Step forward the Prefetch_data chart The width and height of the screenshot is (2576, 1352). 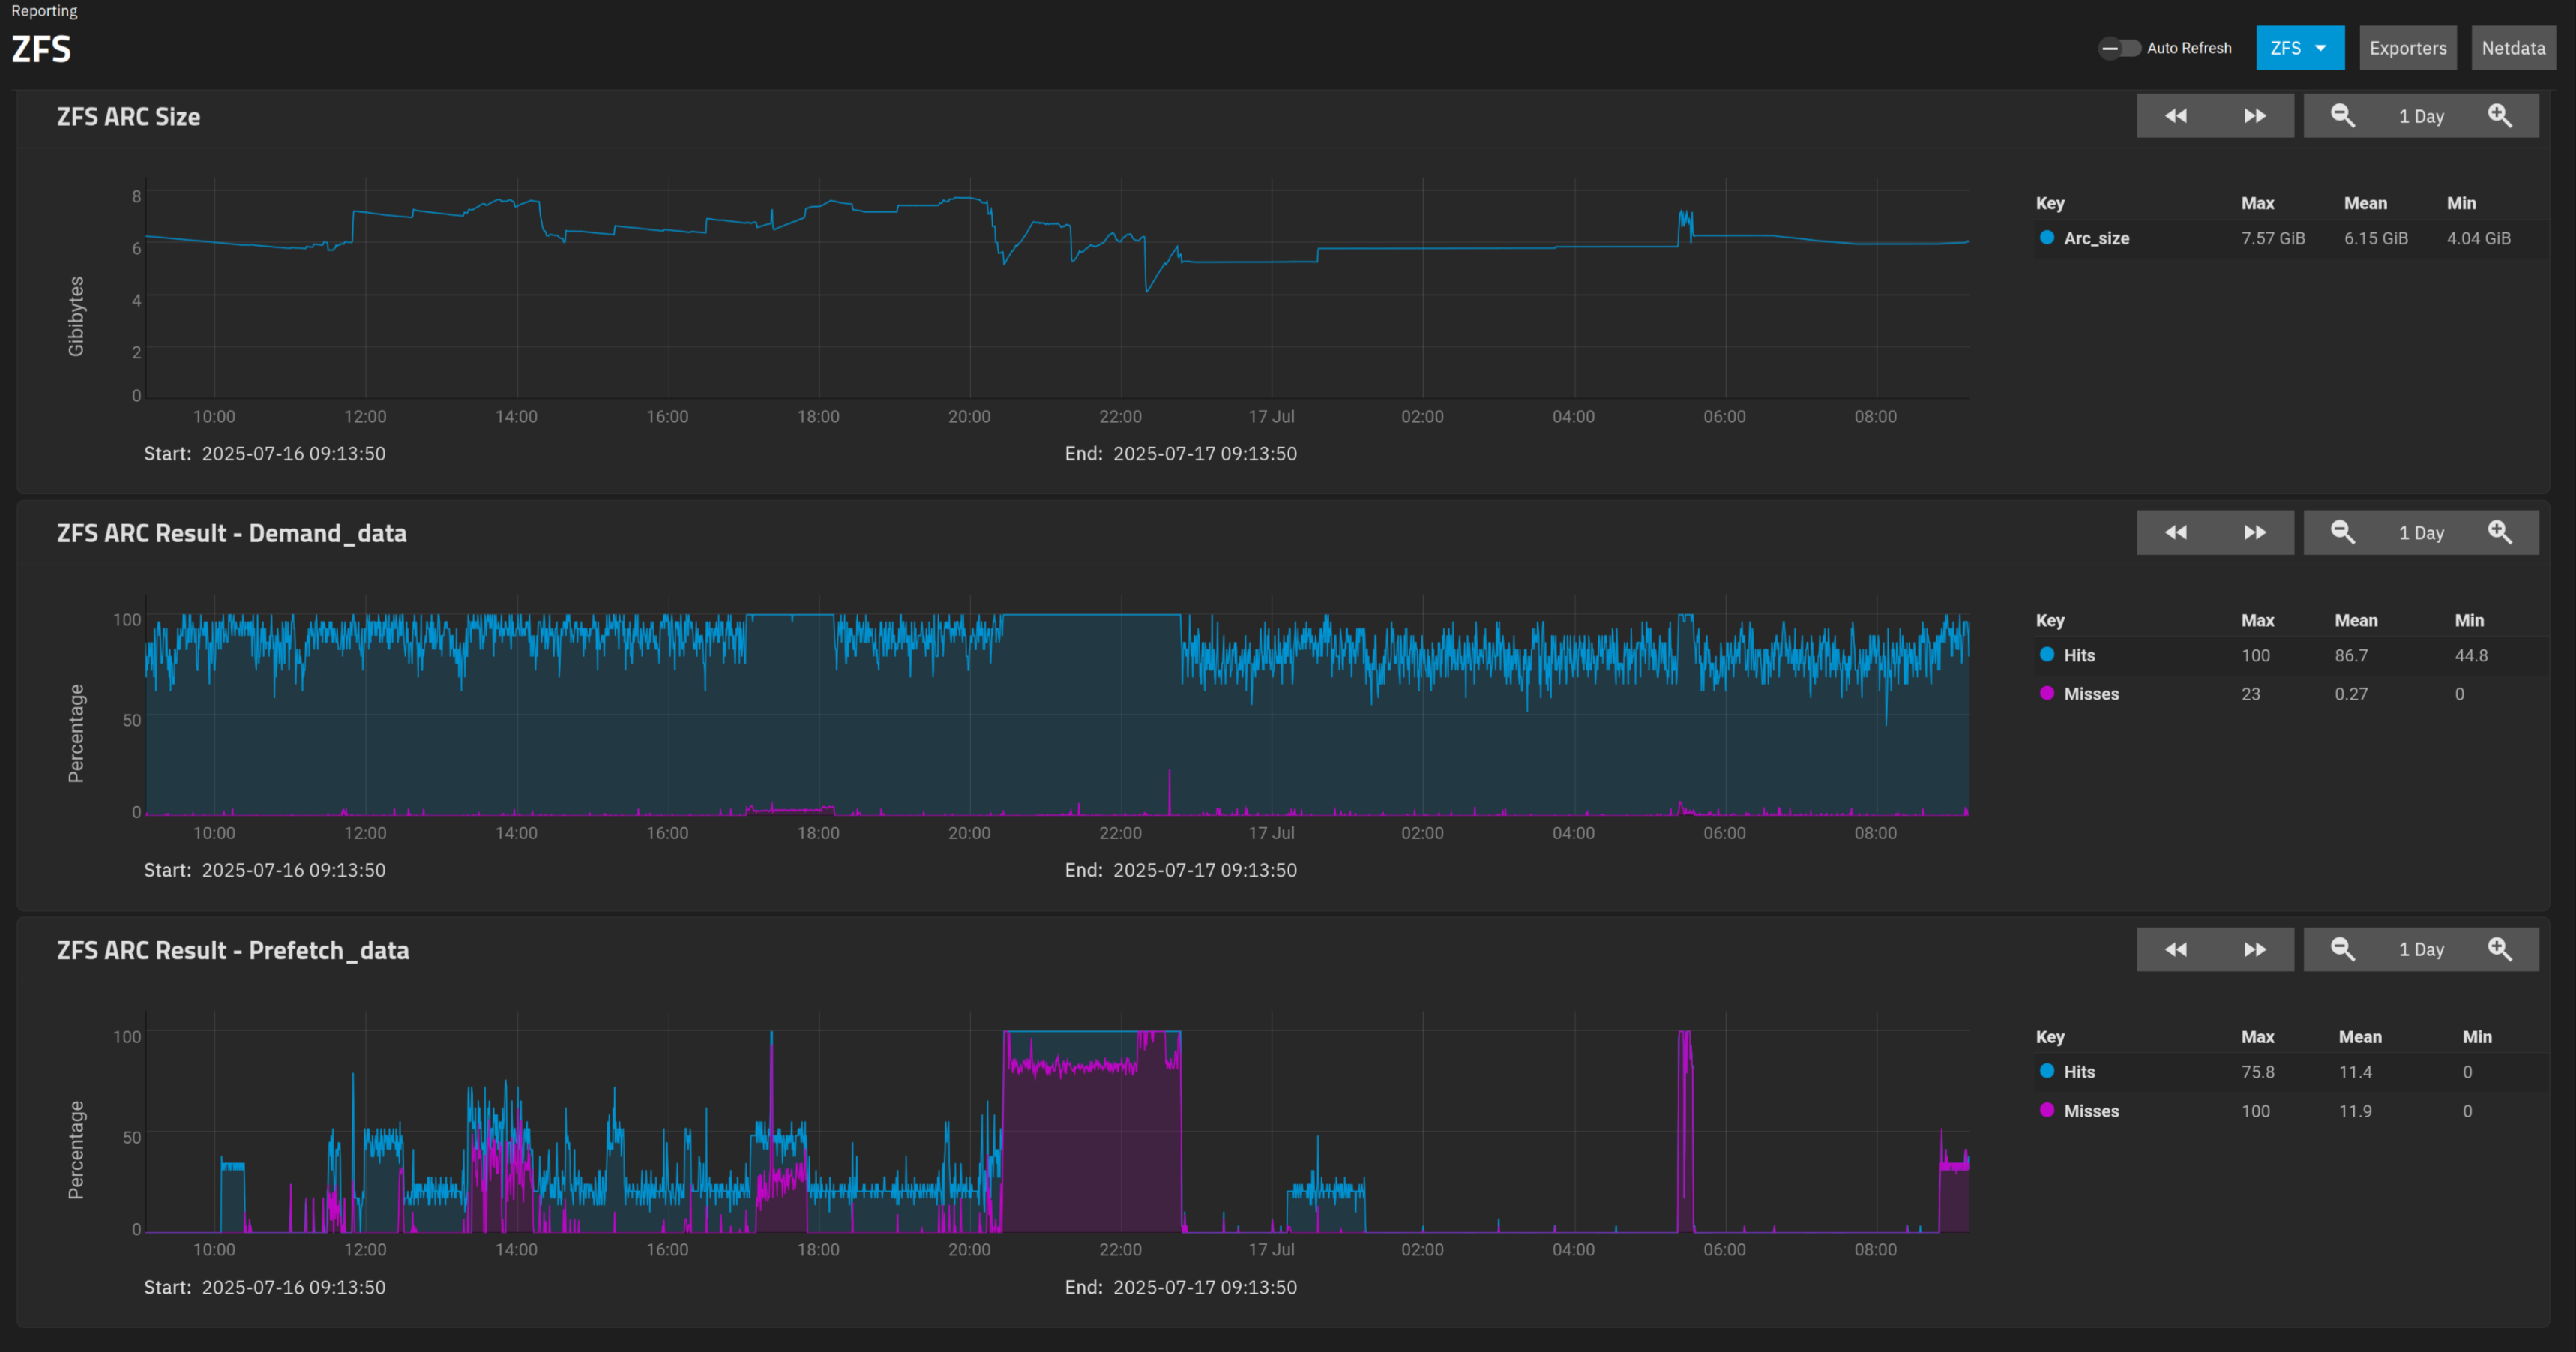2254,950
